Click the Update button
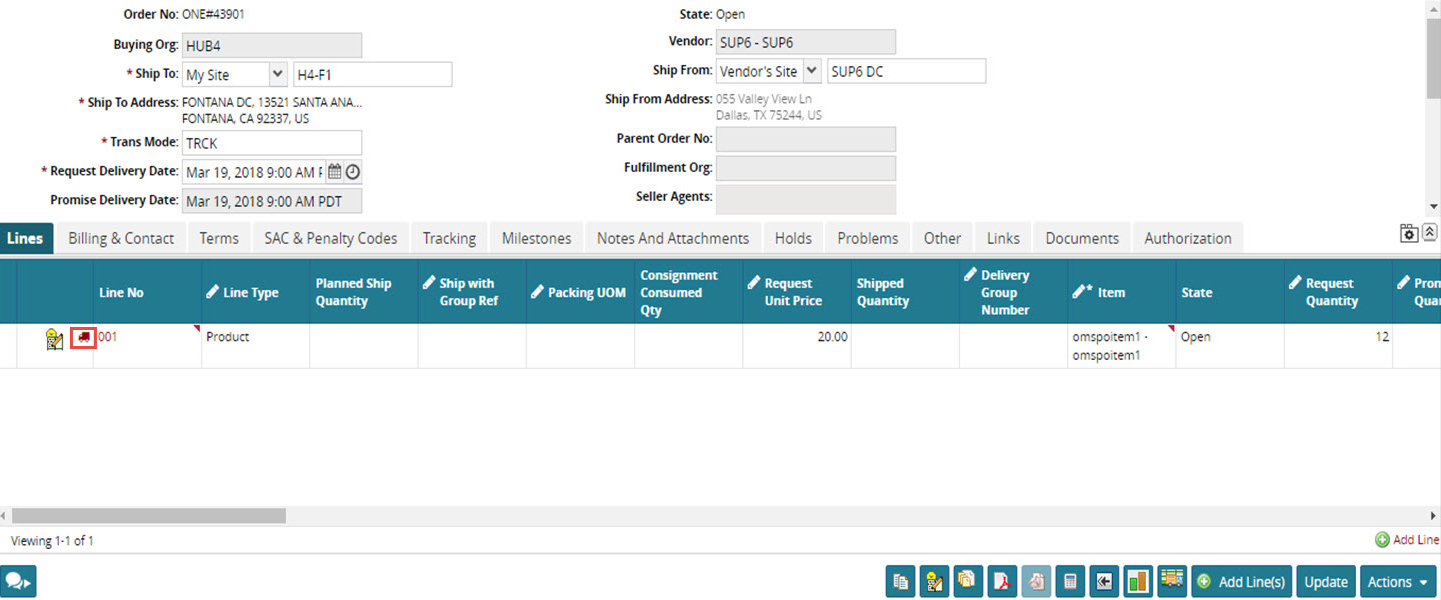Screen dimensions: 1441x600 (1326, 582)
